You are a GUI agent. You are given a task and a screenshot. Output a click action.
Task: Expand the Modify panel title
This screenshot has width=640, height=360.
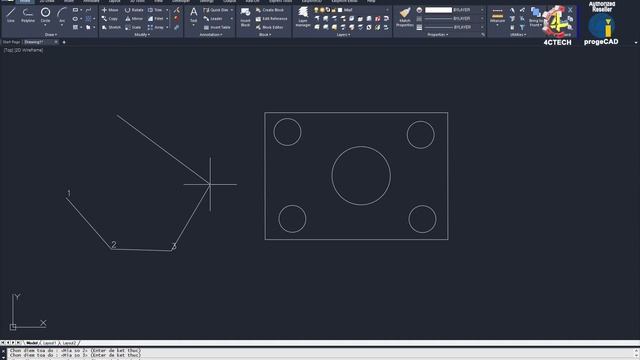(x=142, y=35)
